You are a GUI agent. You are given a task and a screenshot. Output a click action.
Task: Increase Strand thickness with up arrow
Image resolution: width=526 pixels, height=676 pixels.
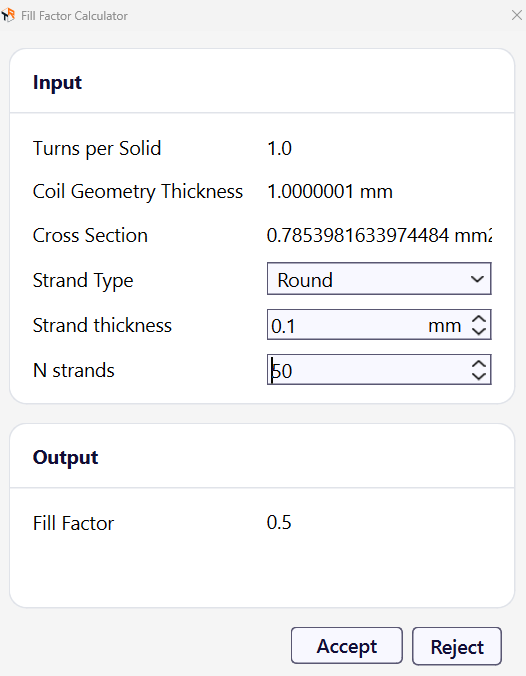(479, 319)
